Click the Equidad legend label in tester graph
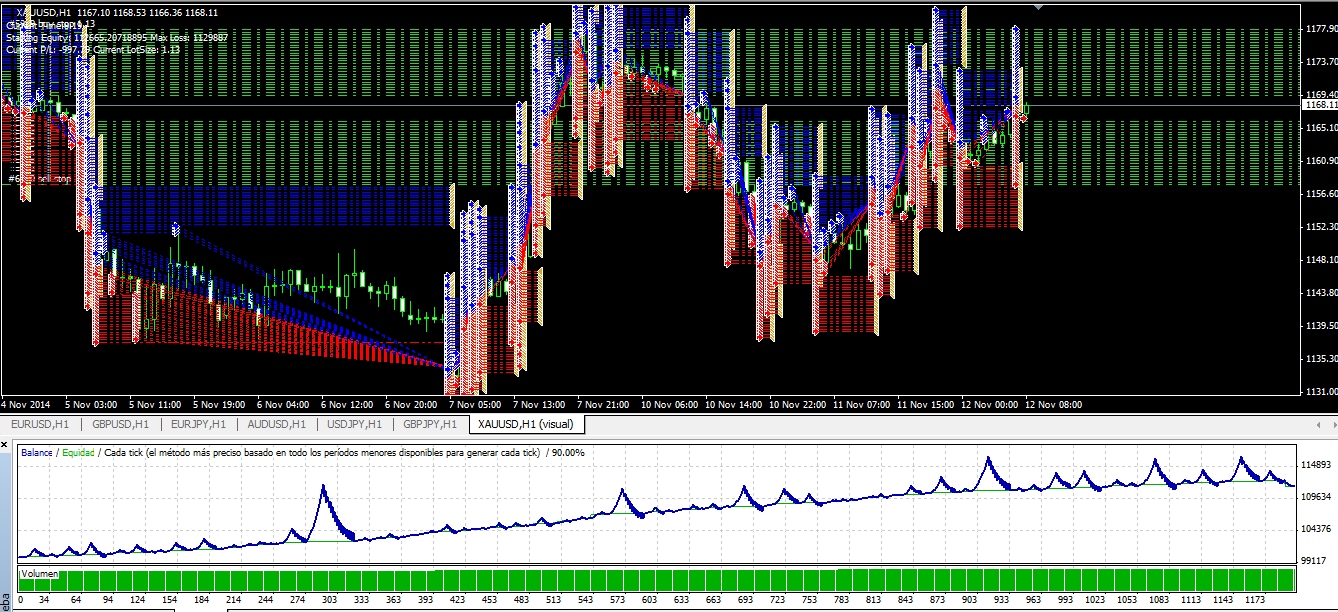This screenshot has width=1338, height=612. click(x=79, y=453)
